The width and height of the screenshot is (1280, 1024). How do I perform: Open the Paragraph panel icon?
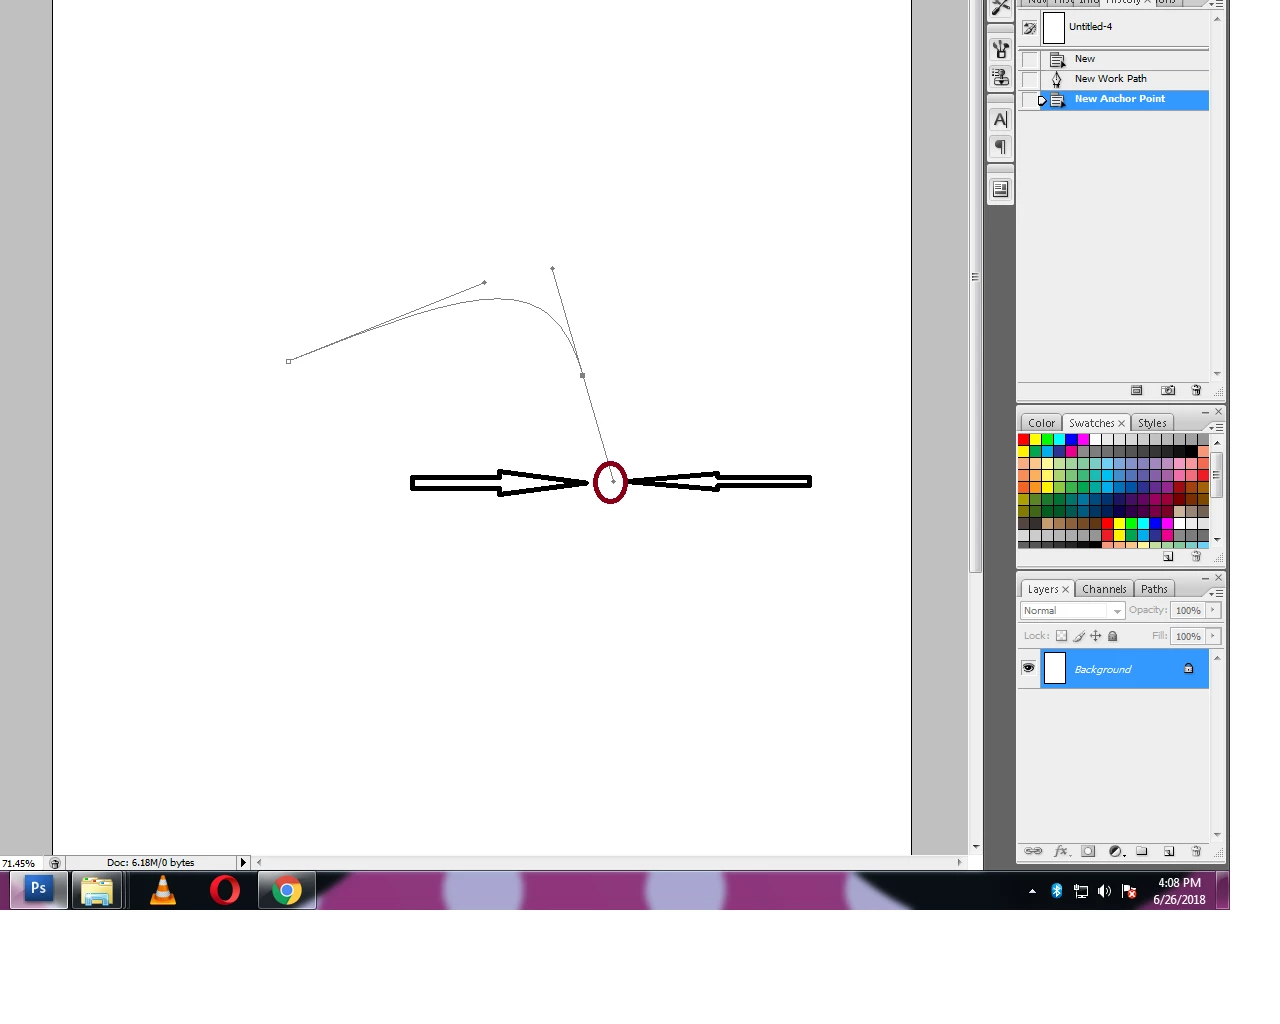click(x=1000, y=148)
